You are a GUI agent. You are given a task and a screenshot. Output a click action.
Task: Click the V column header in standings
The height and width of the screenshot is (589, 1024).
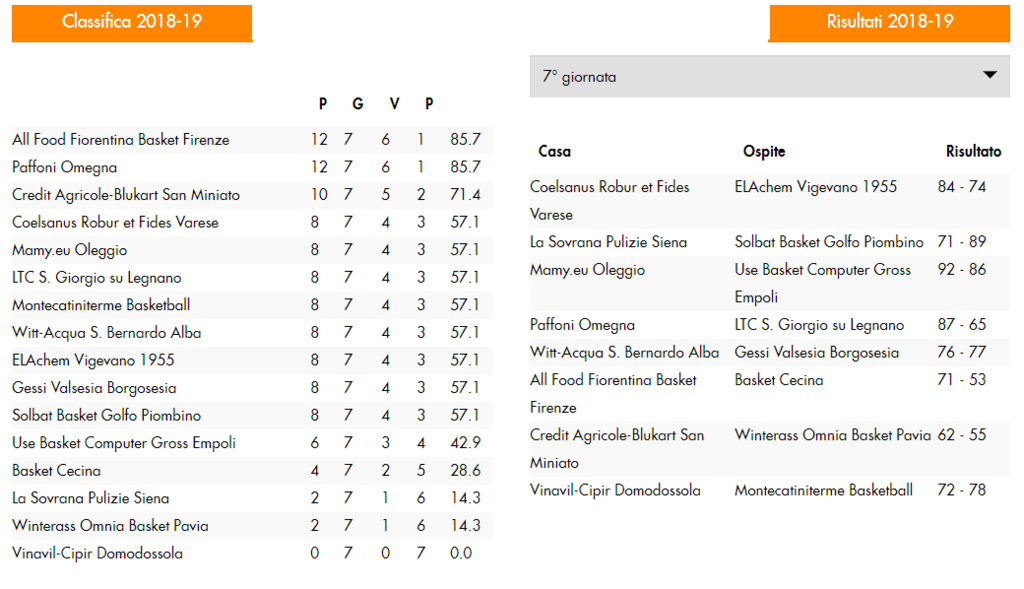(x=394, y=104)
